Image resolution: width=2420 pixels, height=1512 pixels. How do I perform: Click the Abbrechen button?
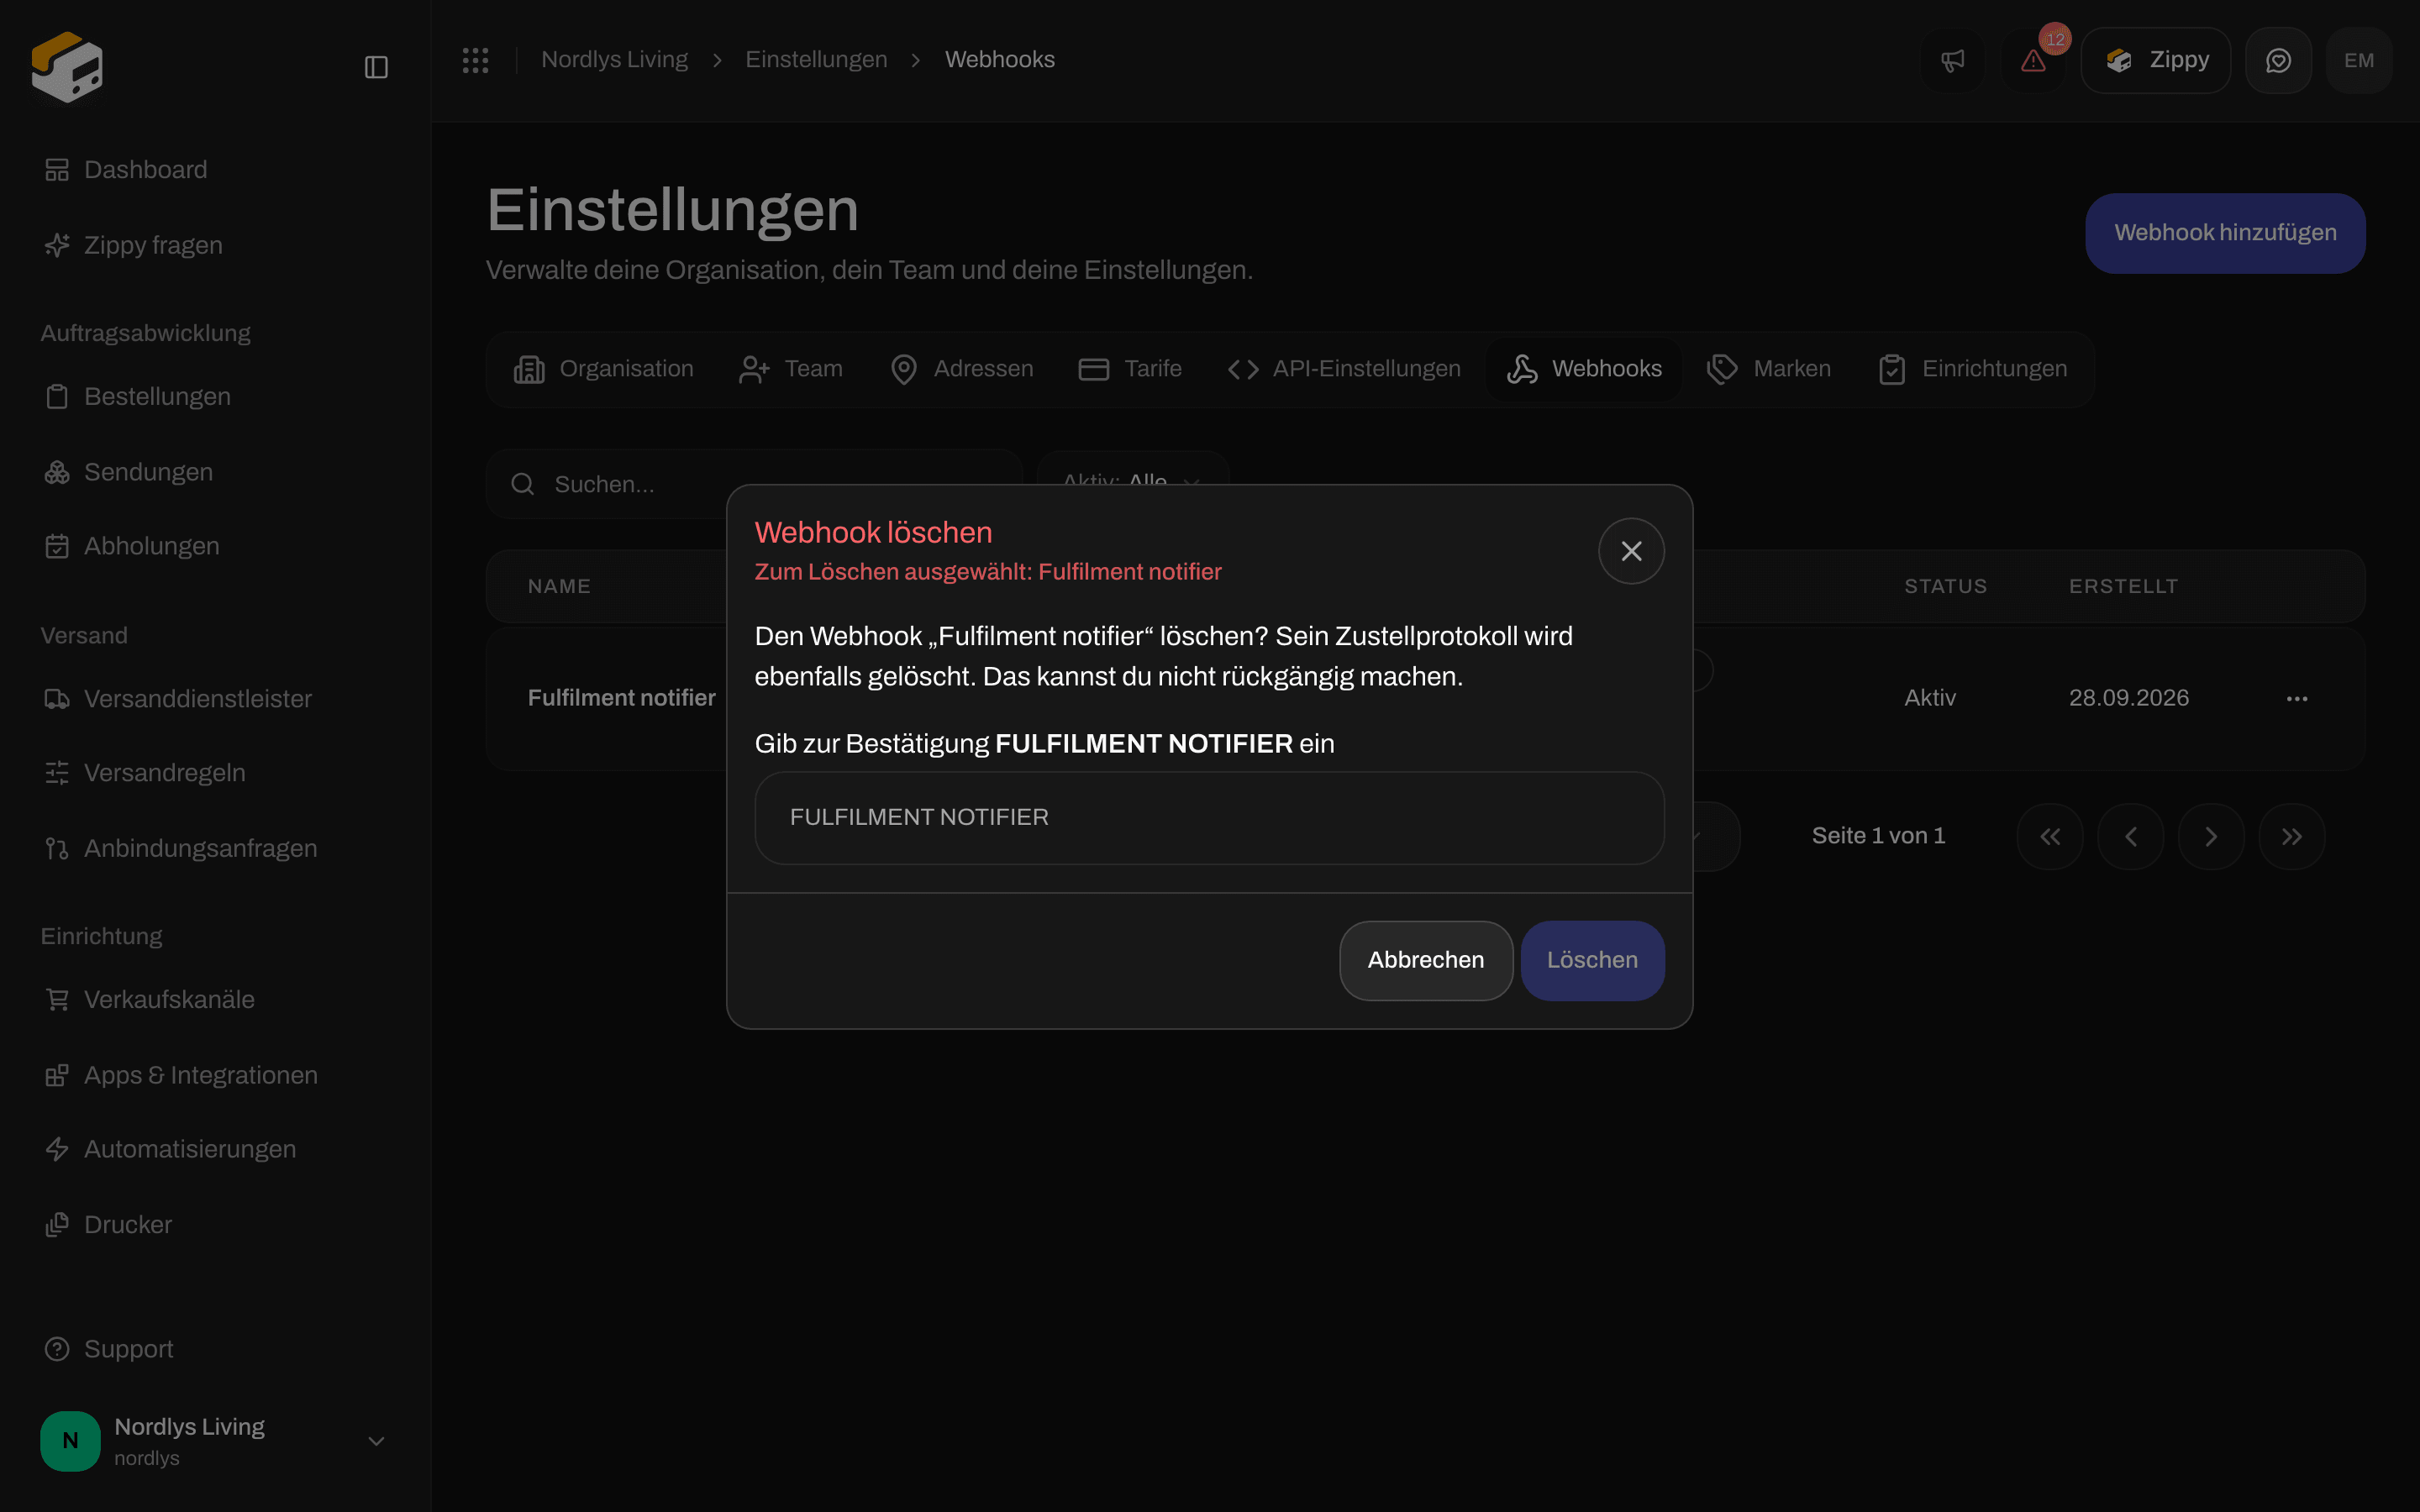1425,960
